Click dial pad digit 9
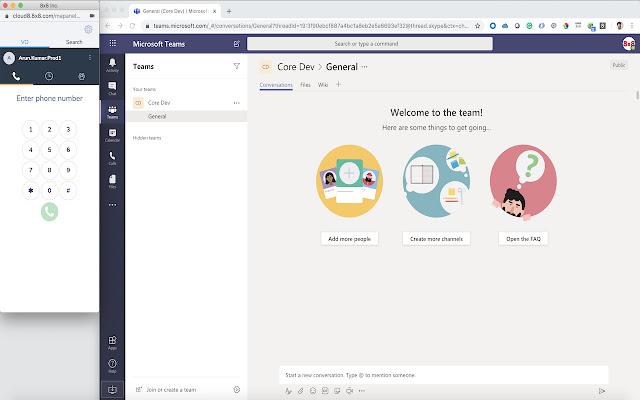 [68, 170]
